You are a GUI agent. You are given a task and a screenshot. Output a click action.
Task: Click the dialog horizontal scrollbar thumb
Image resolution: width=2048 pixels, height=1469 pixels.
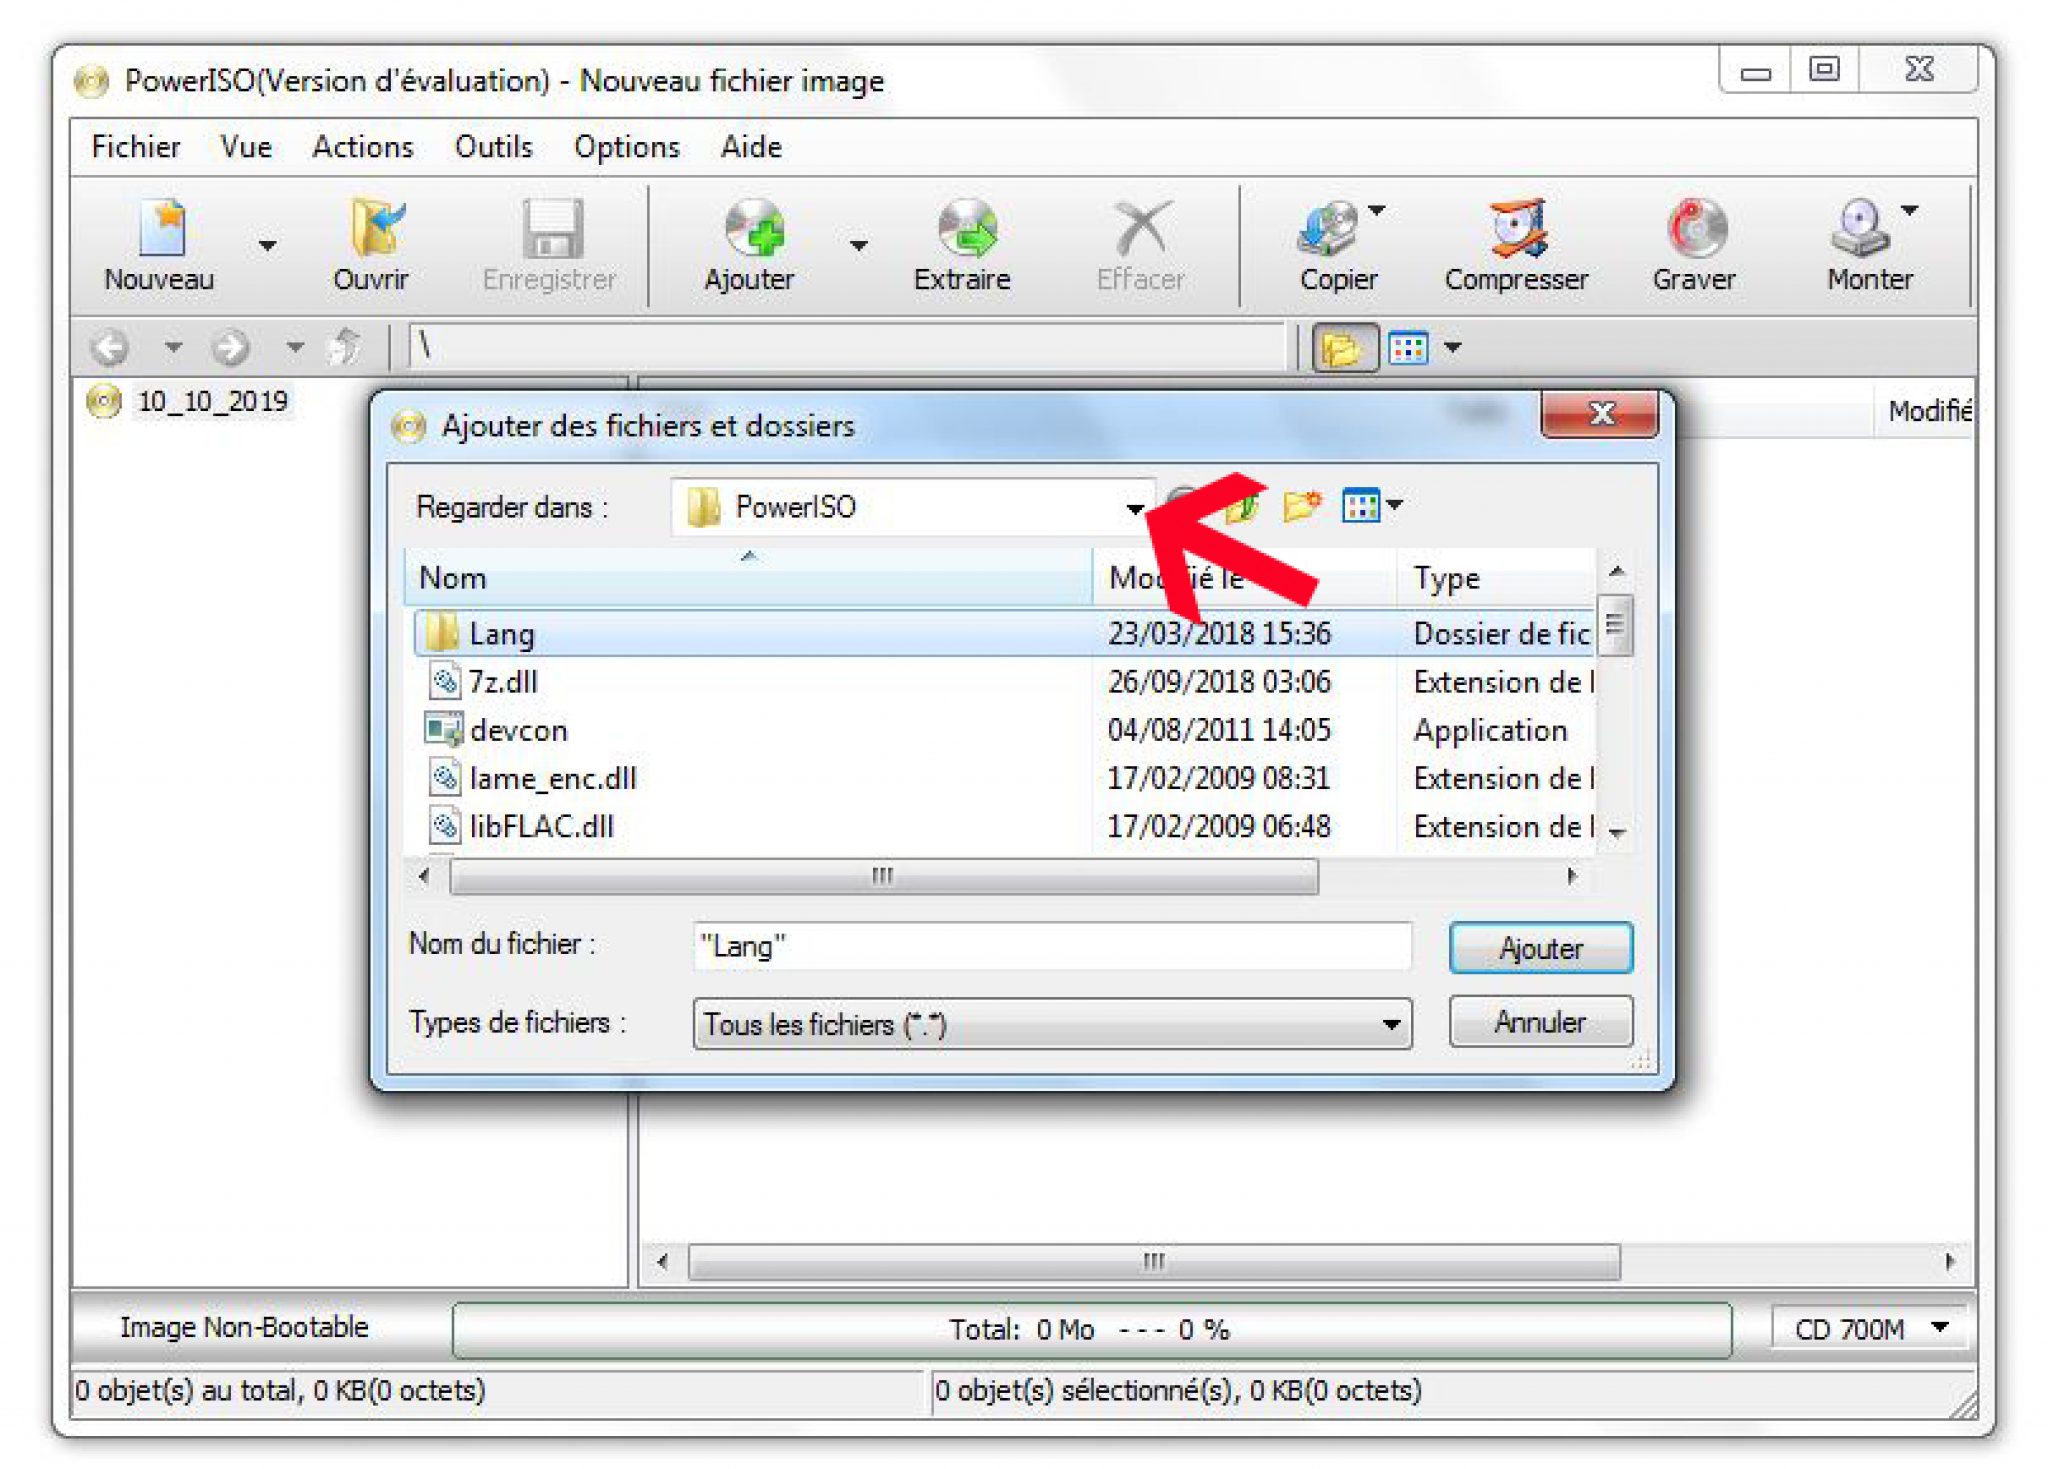pyautogui.click(x=884, y=877)
